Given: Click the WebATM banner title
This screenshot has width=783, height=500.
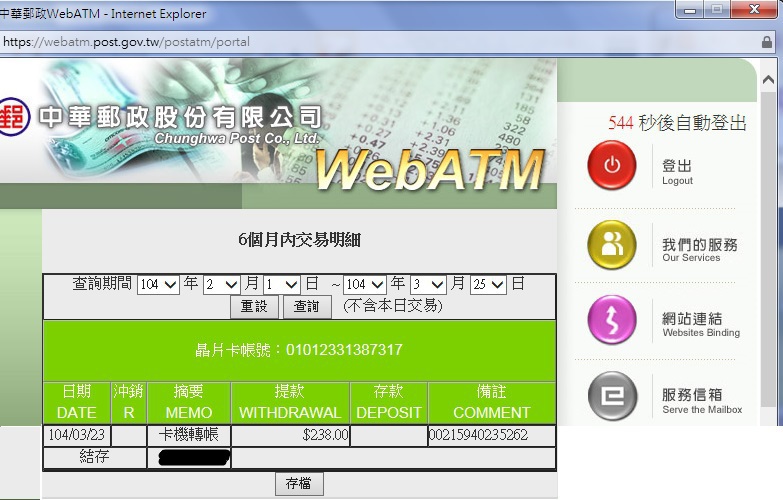Looking at the screenshot, I should pos(429,170).
